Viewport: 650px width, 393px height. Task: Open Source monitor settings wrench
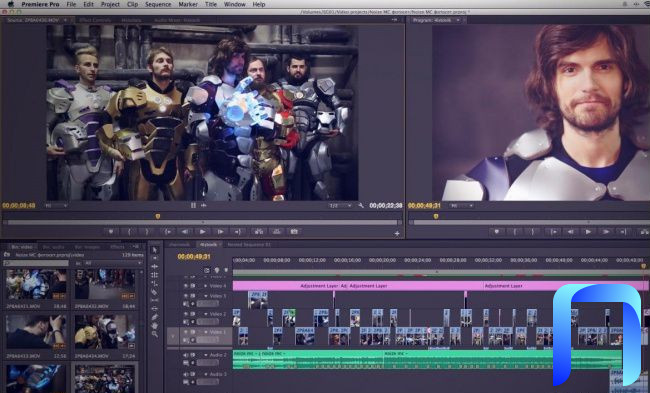coord(361,206)
